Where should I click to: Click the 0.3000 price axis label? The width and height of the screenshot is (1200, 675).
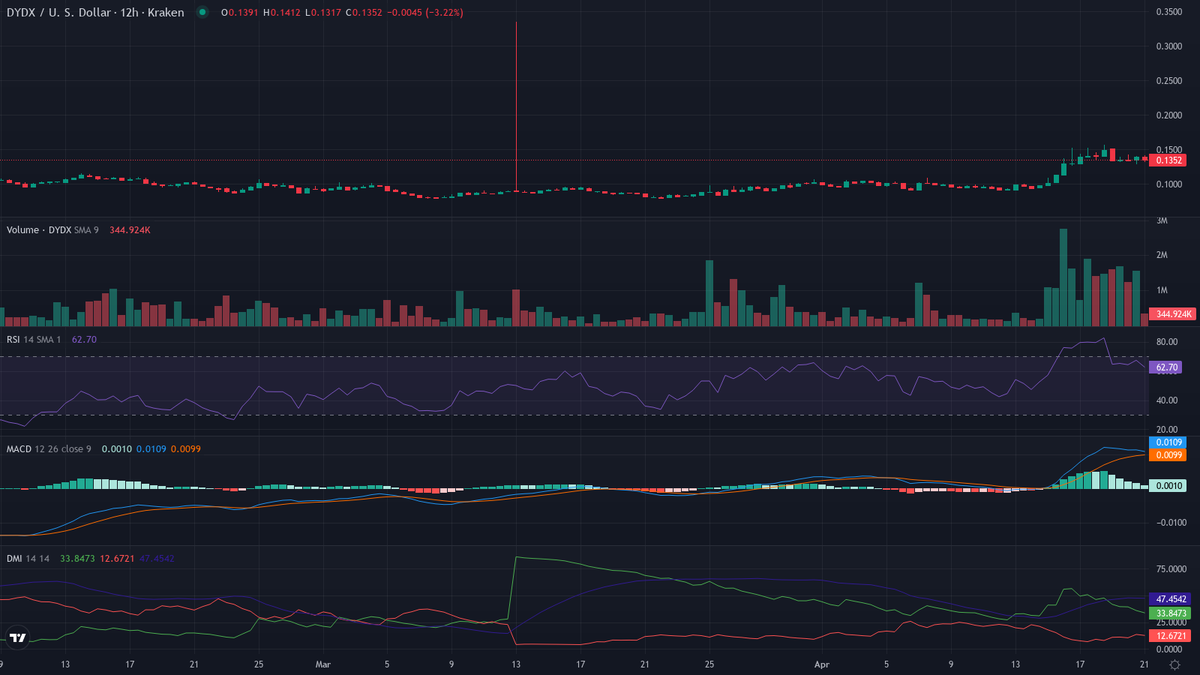[x=1168, y=46]
